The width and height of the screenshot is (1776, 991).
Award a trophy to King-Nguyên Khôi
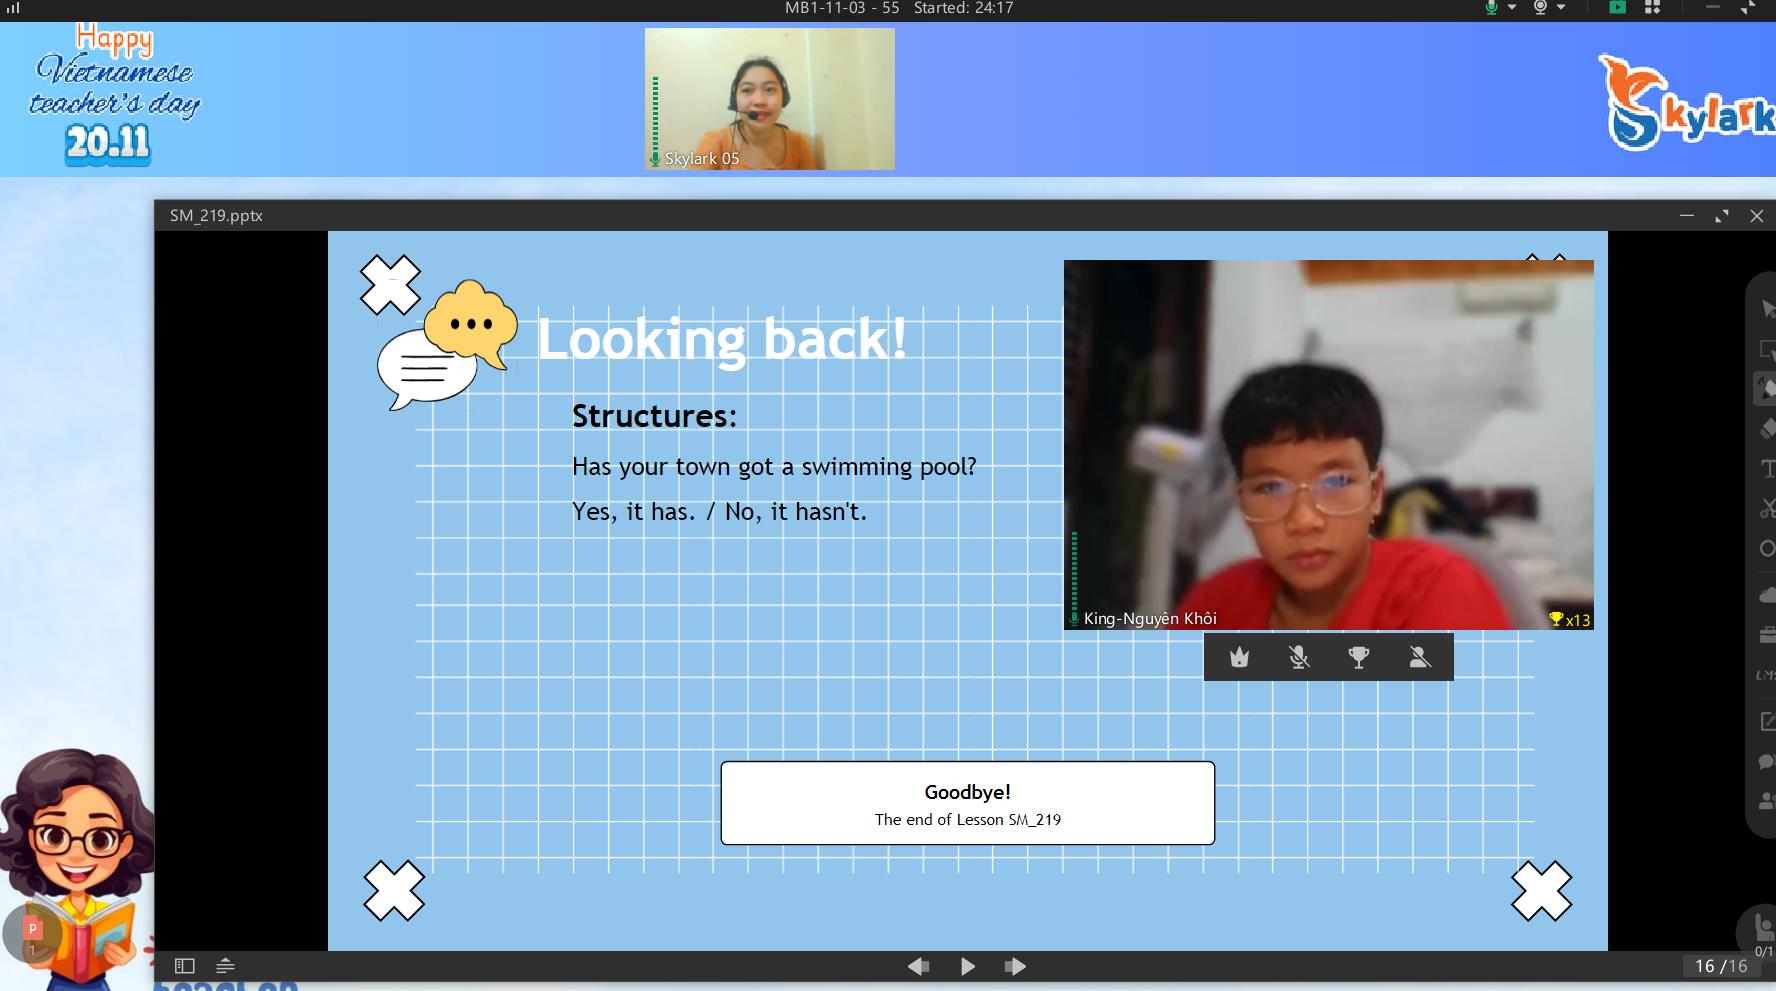pos(1358,657)
